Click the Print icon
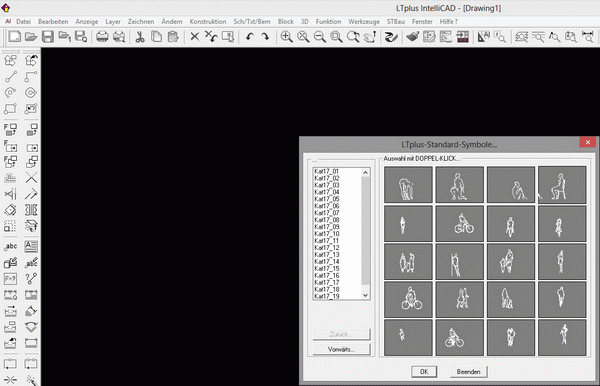600x386 pixels. click(x=102, y=37)
